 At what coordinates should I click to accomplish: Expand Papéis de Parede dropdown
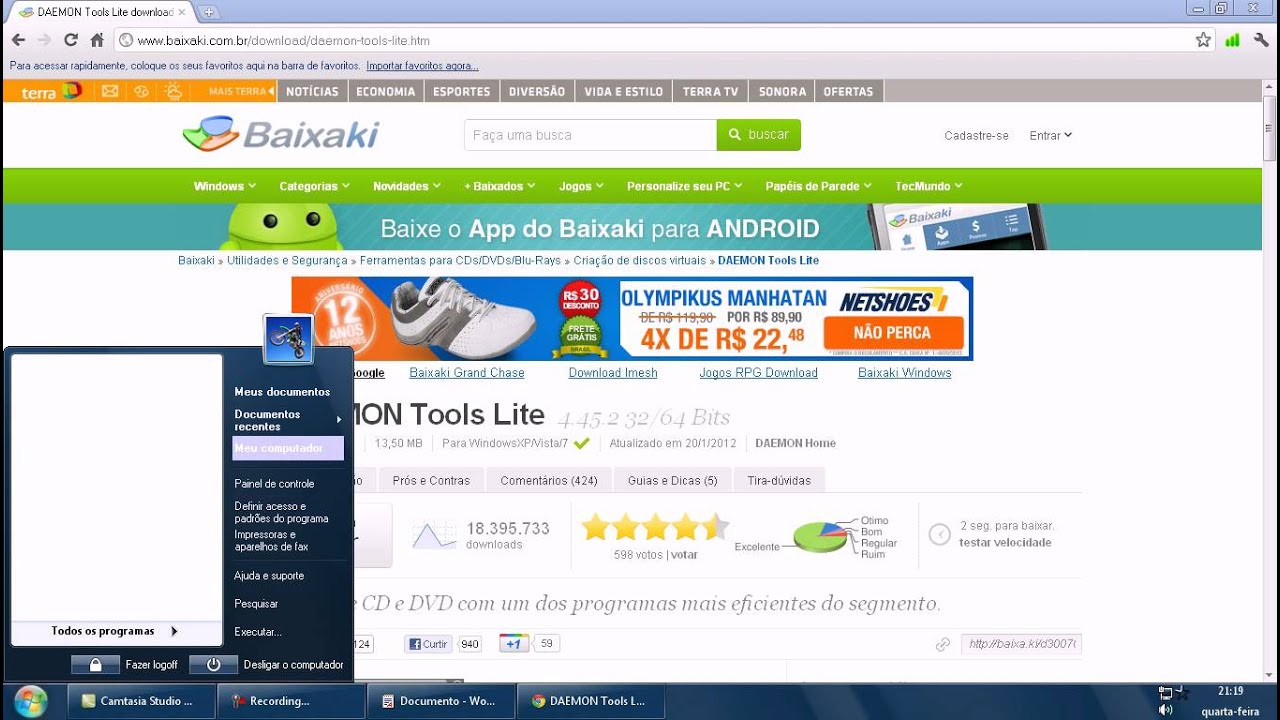[819, 186]
